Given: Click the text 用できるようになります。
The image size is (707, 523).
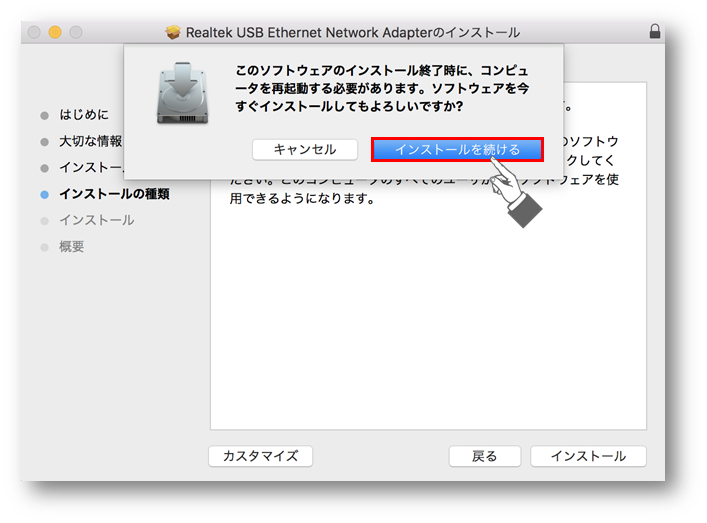Looking at the screenshot, I should click(x=302, y=198).
